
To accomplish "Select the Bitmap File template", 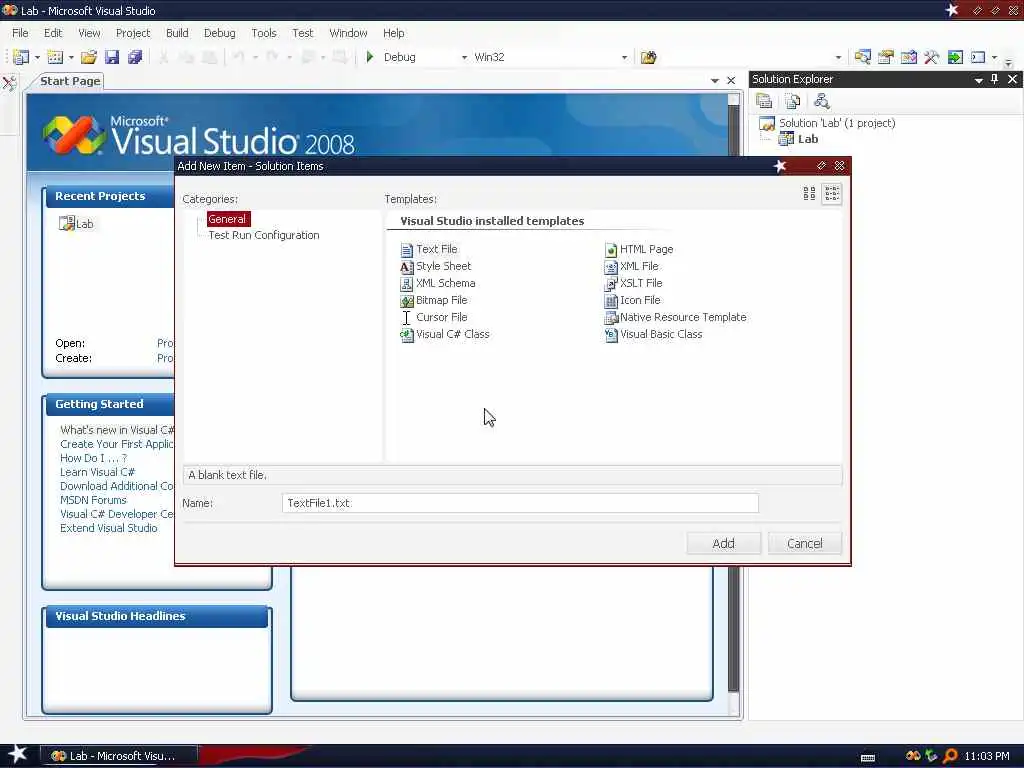I will tap(434, 300).
